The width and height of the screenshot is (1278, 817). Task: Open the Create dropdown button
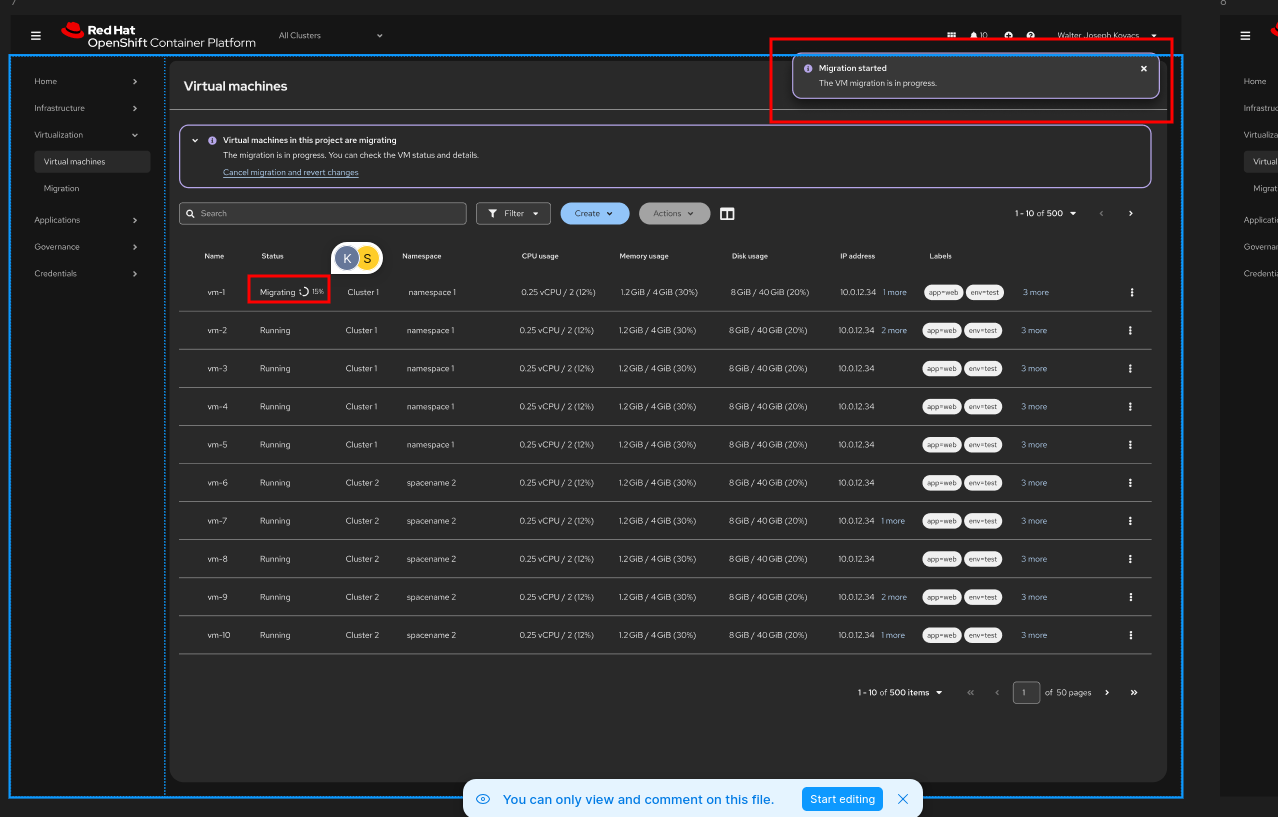[x=594, y=214]
